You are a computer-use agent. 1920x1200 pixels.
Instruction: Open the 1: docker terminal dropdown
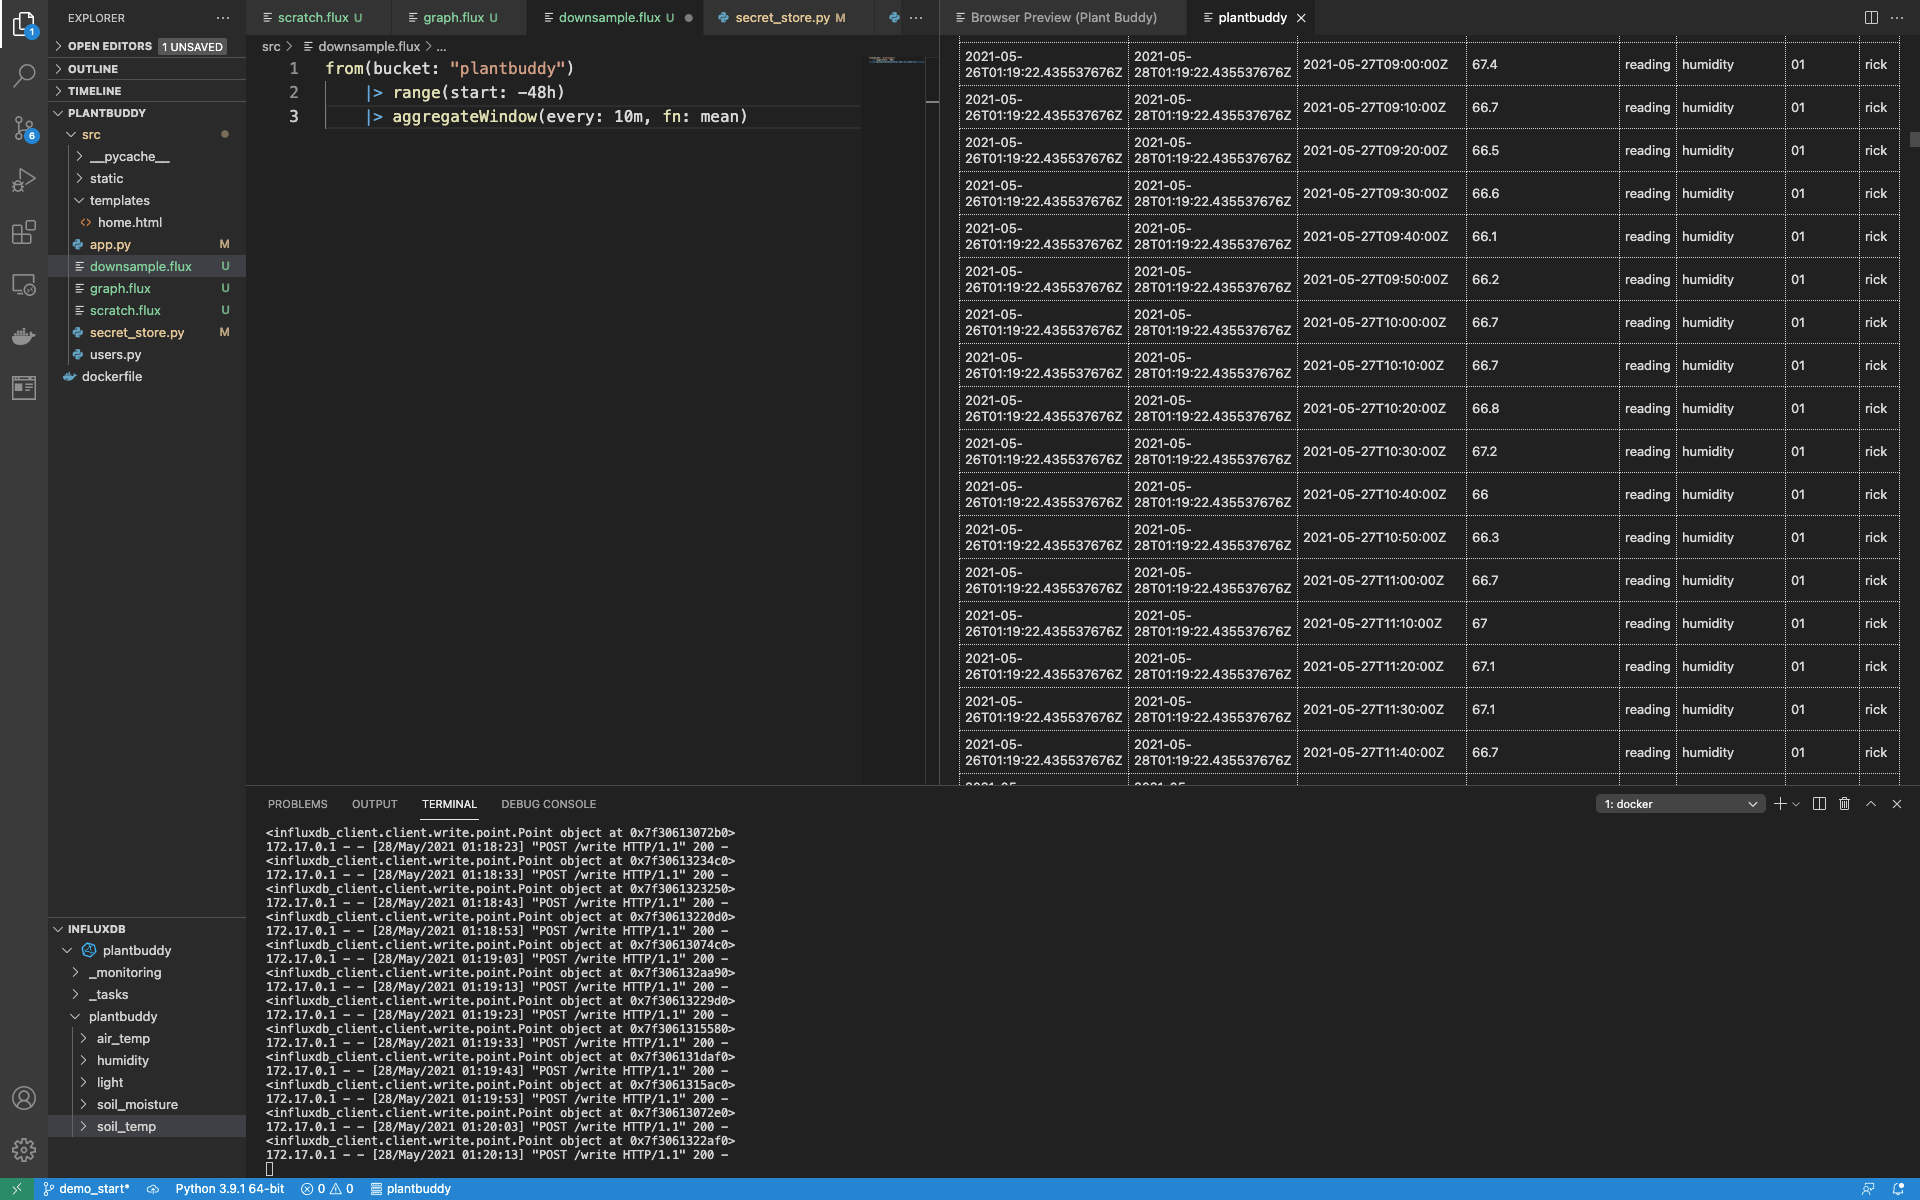(1680, 803)
